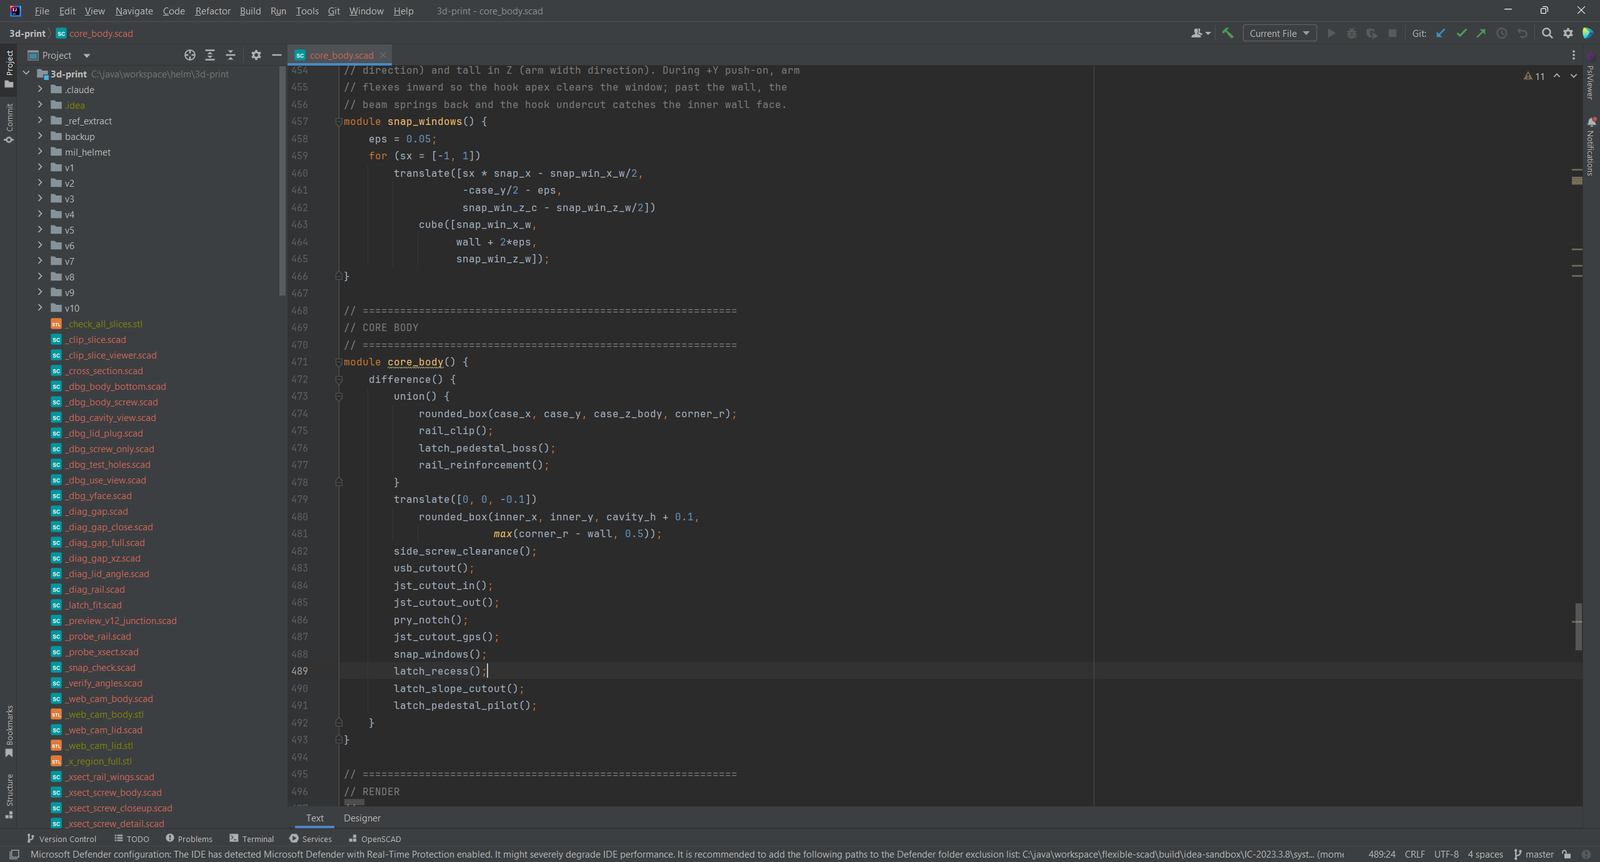Open the Navigate menu
The image size is (1600, 862).
tap(134, 11)
